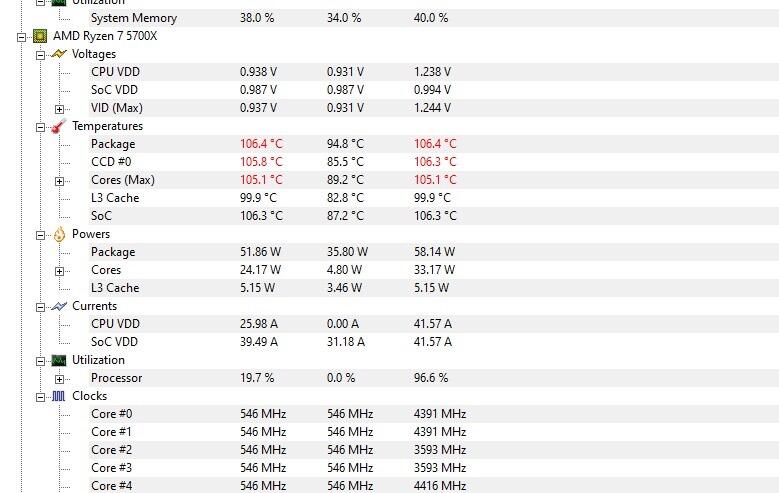This screenshot has height=493, width=779.
Task: Click the Temperatures thermometer icon
Action: click(59, 126)
